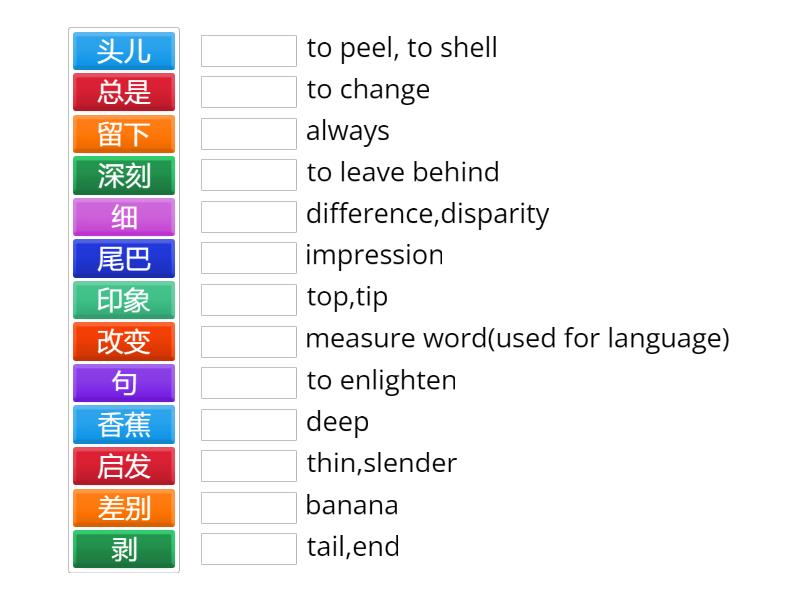Choose the 印象 word tile
The width and height of the screenshot is (800, 600).
pyautogui.click(x=124, y=300)
